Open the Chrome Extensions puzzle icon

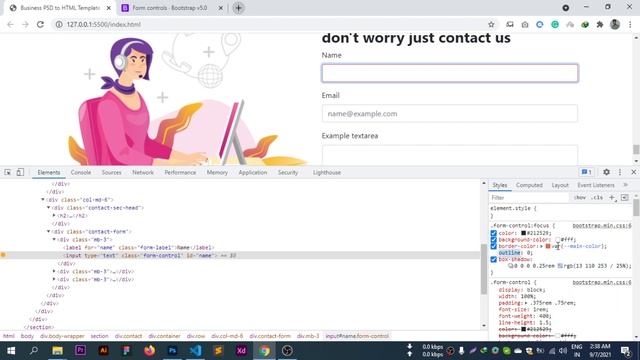click(x=600, y=24)
